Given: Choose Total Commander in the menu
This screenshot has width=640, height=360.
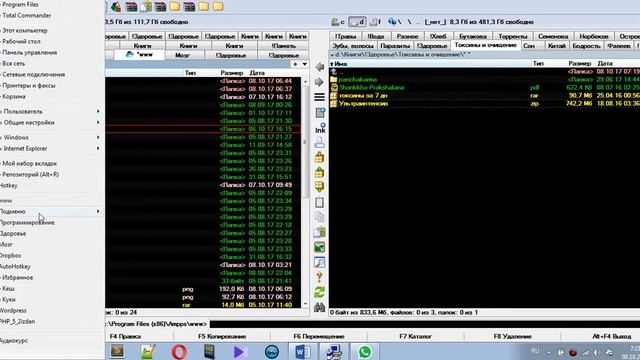Looking at the screenshot, I should (x=27, y=16).
